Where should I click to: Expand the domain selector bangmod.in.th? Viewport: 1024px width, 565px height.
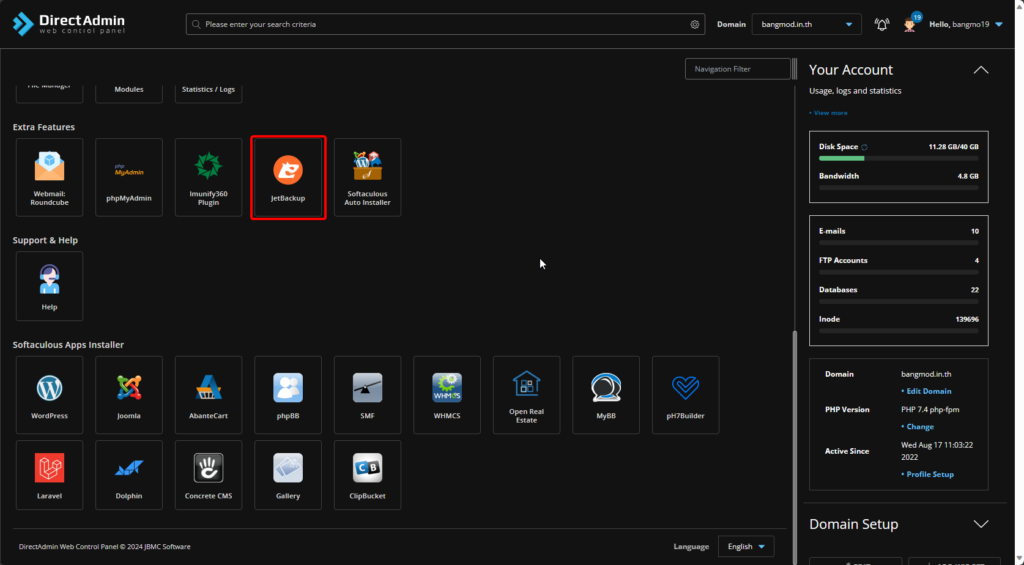806,24
